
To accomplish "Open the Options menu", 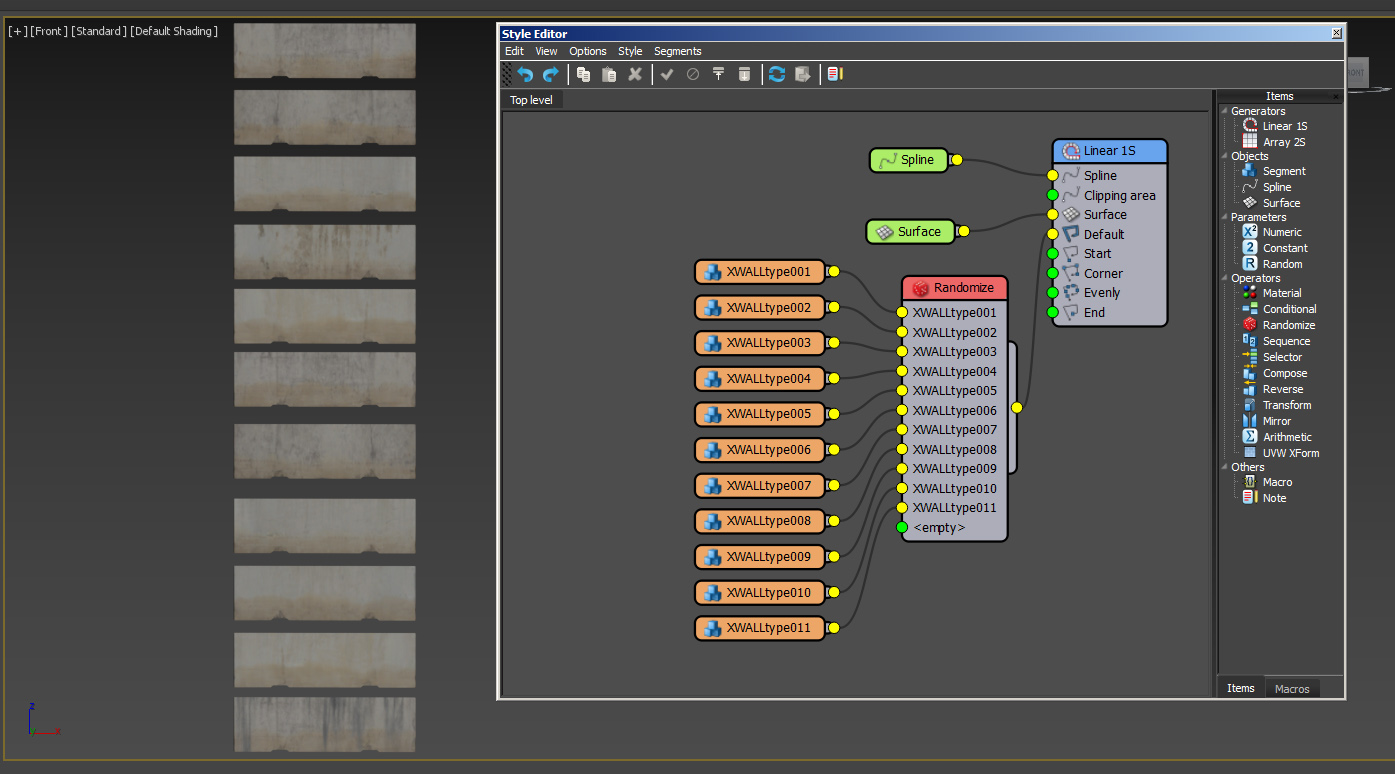I will pos(588,51).
